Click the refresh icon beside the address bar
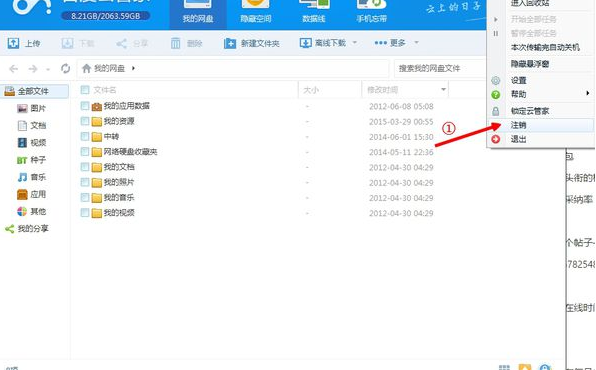Image resolution: width=596 pixels, height=370 pixels. (x=65, y=68)
